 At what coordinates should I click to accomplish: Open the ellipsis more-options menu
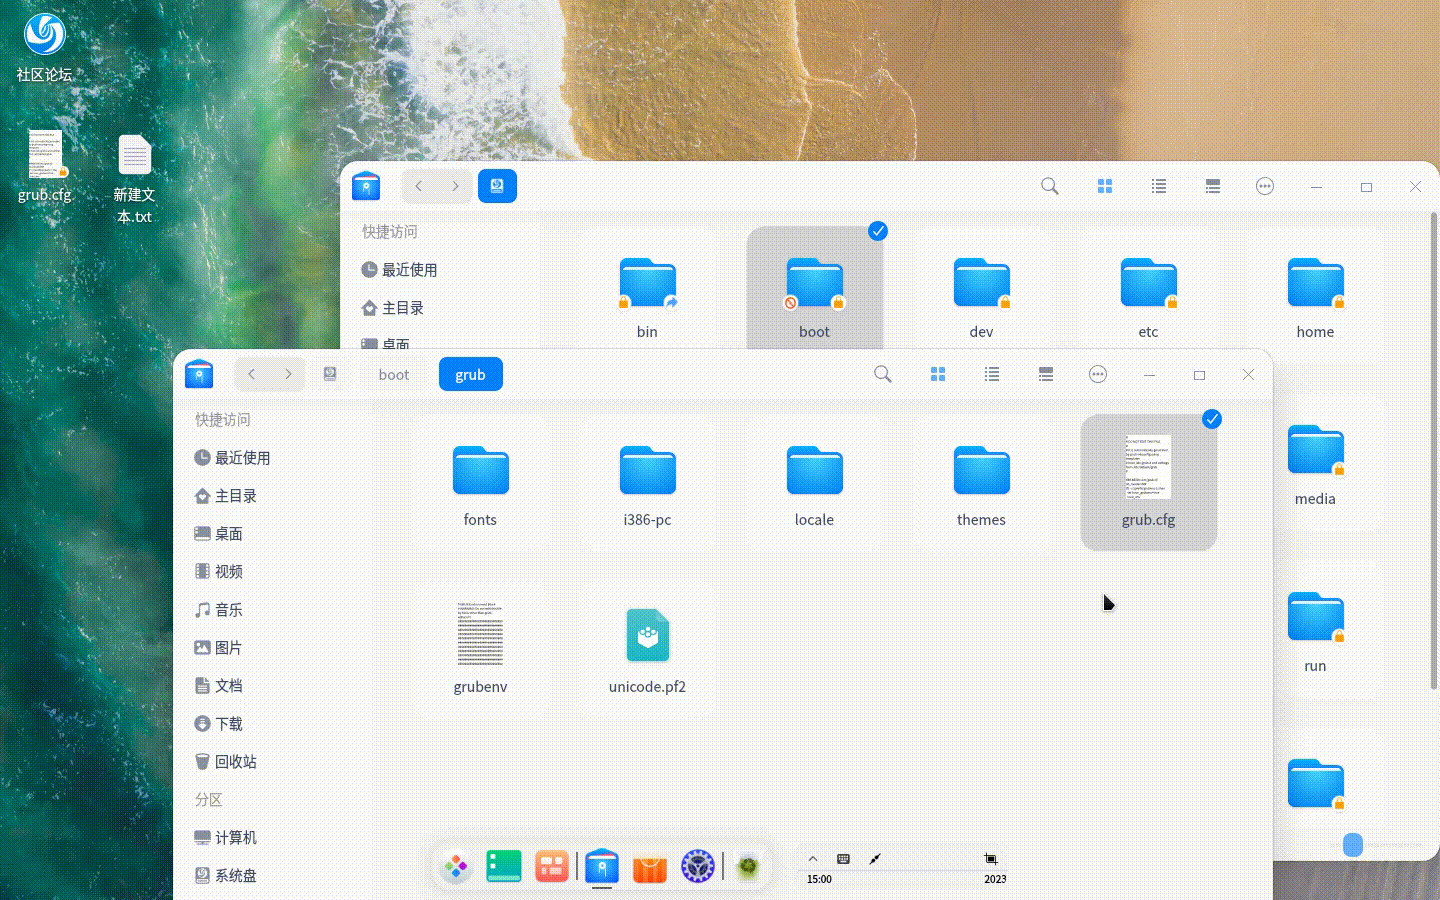point(1098,373)
